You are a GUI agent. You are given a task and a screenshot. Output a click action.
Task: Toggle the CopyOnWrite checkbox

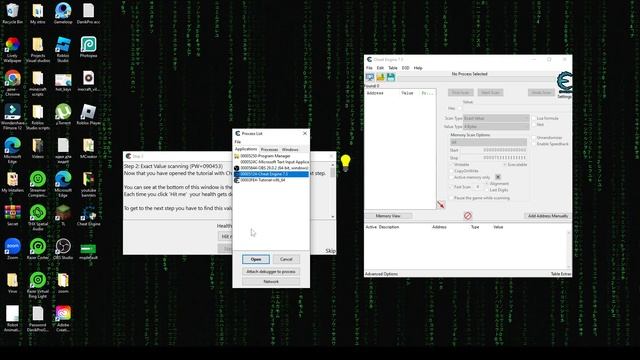[451, 171]
